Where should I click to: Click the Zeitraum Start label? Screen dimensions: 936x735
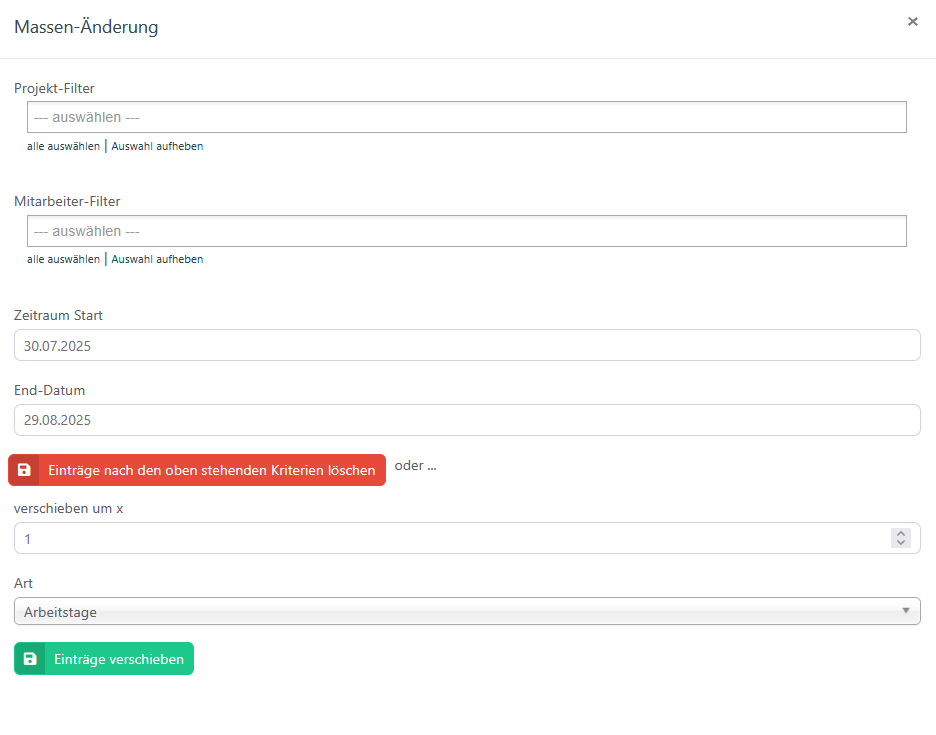click(58, 315)
